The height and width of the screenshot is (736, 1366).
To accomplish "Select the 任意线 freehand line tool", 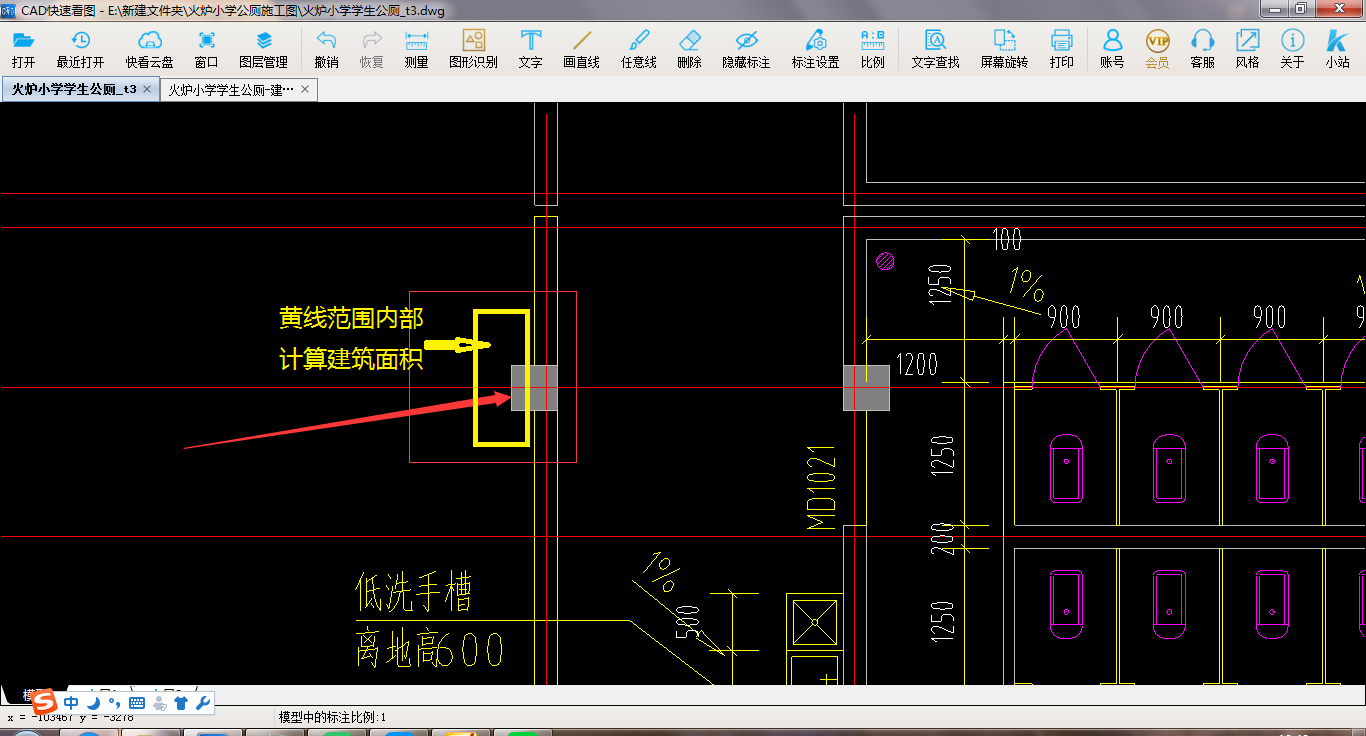I will coord(638,49).
